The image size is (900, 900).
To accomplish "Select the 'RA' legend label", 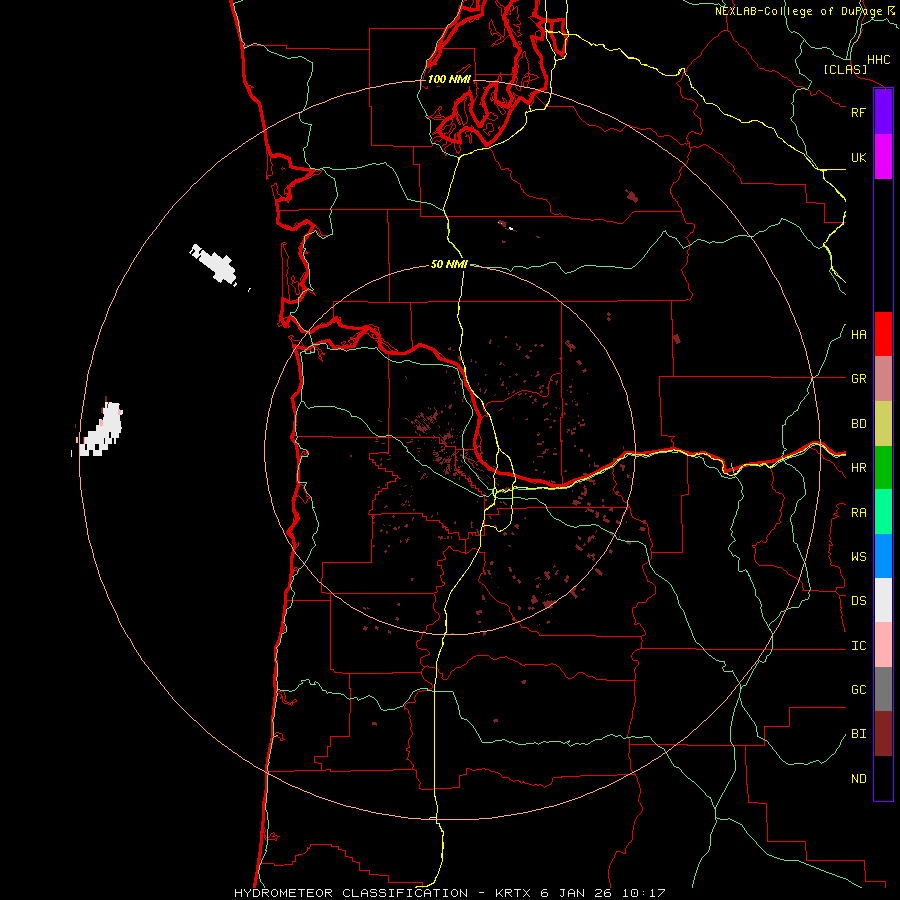I will pyautogui.click(x=858, y=513).
